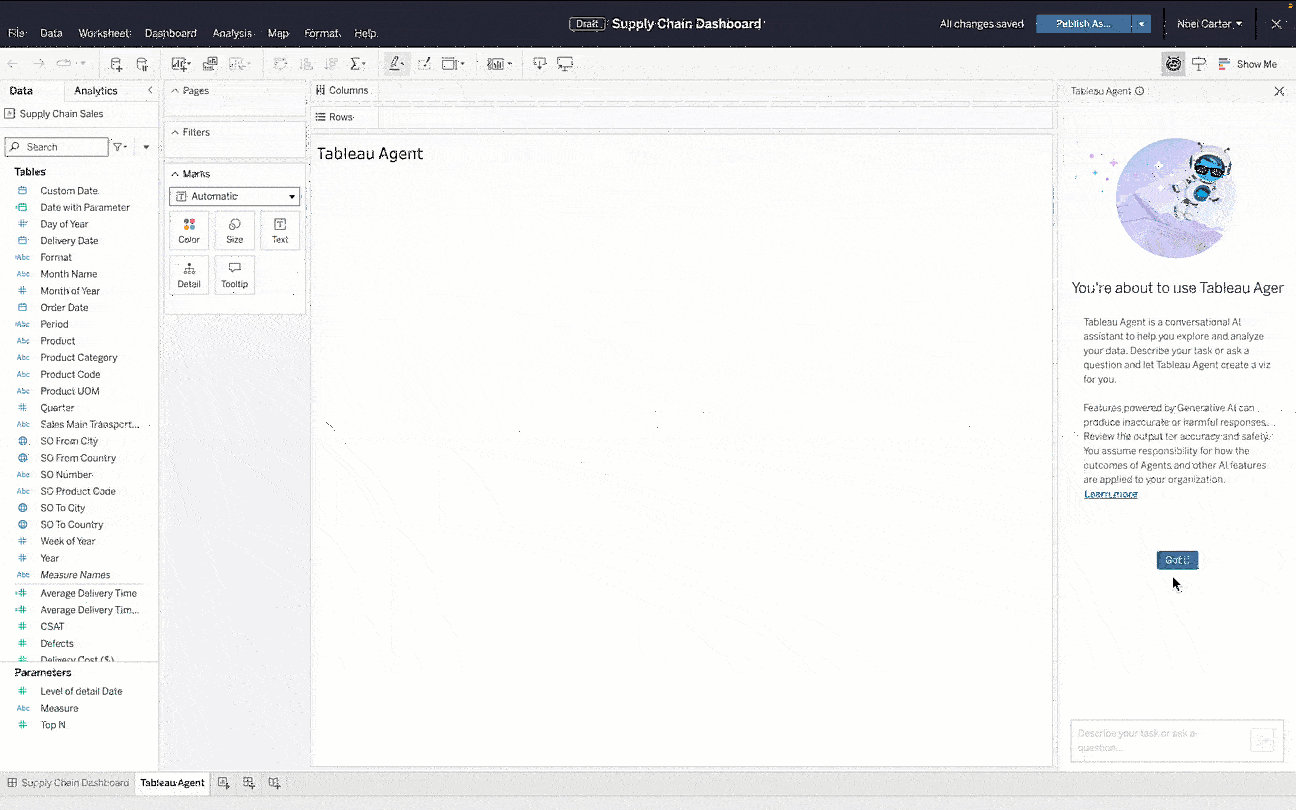
Task: Add a new story from bottom bar
Action: pyautogui.click(x=274, y=783)
